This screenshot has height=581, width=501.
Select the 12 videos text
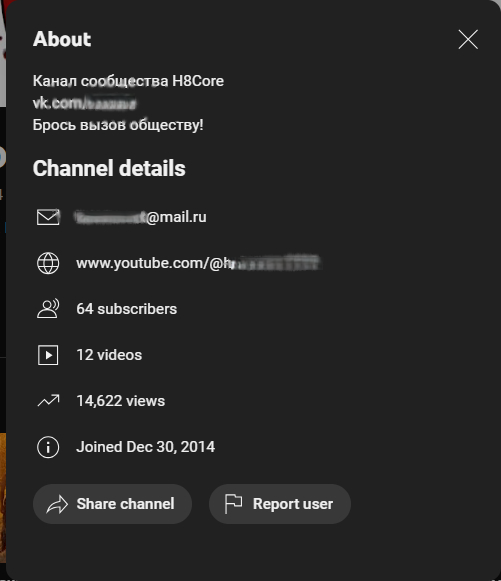point(109,355)
